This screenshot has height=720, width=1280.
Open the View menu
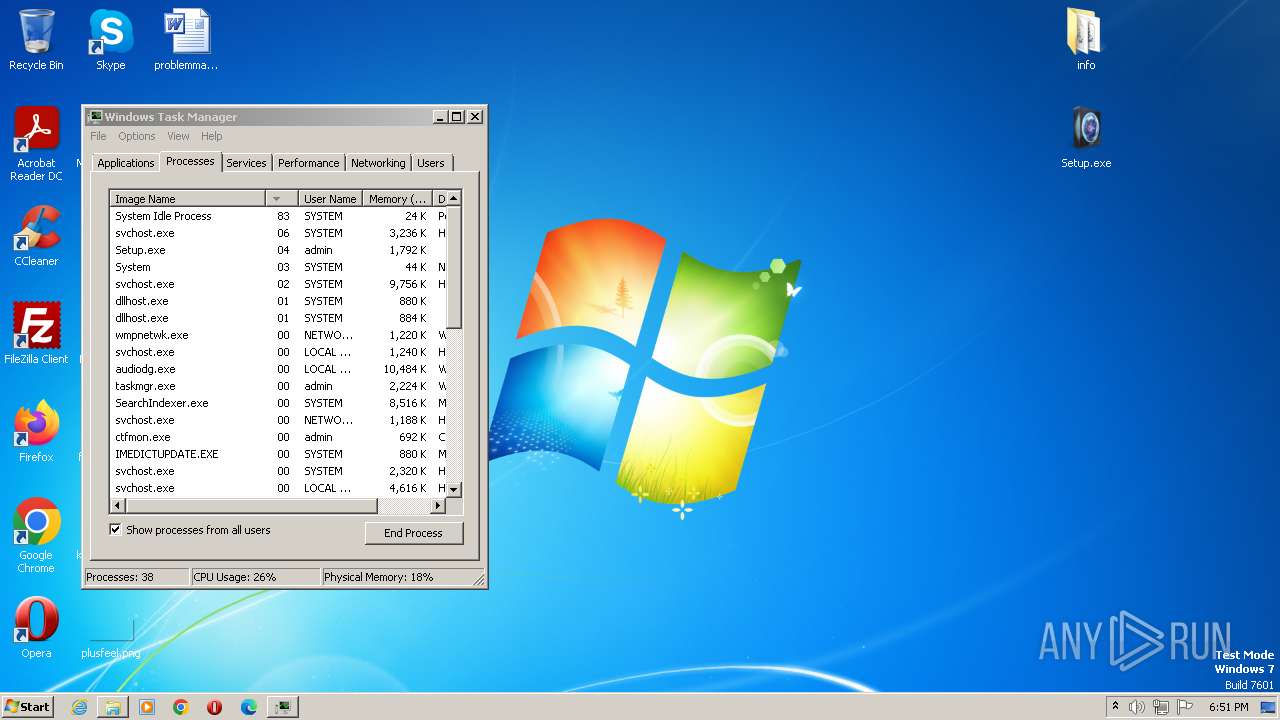pyautogui.click(x=178, y=136)
